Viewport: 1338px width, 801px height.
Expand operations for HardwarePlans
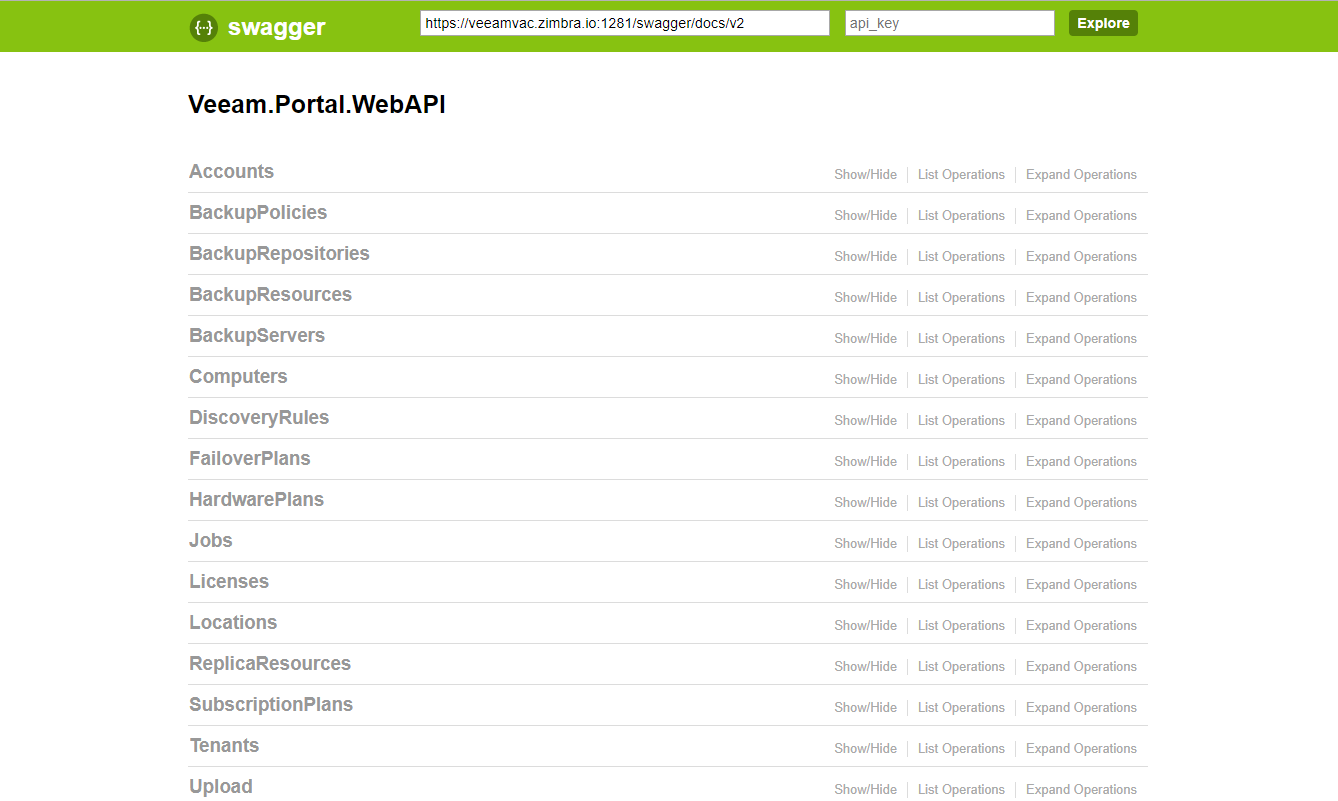[1081, 503]
